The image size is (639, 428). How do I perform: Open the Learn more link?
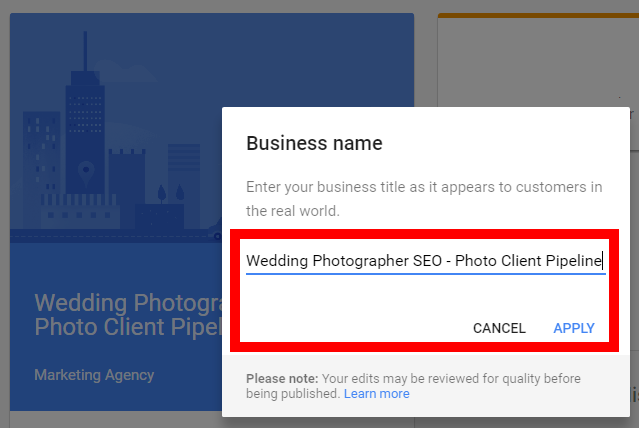click(377, 394)
